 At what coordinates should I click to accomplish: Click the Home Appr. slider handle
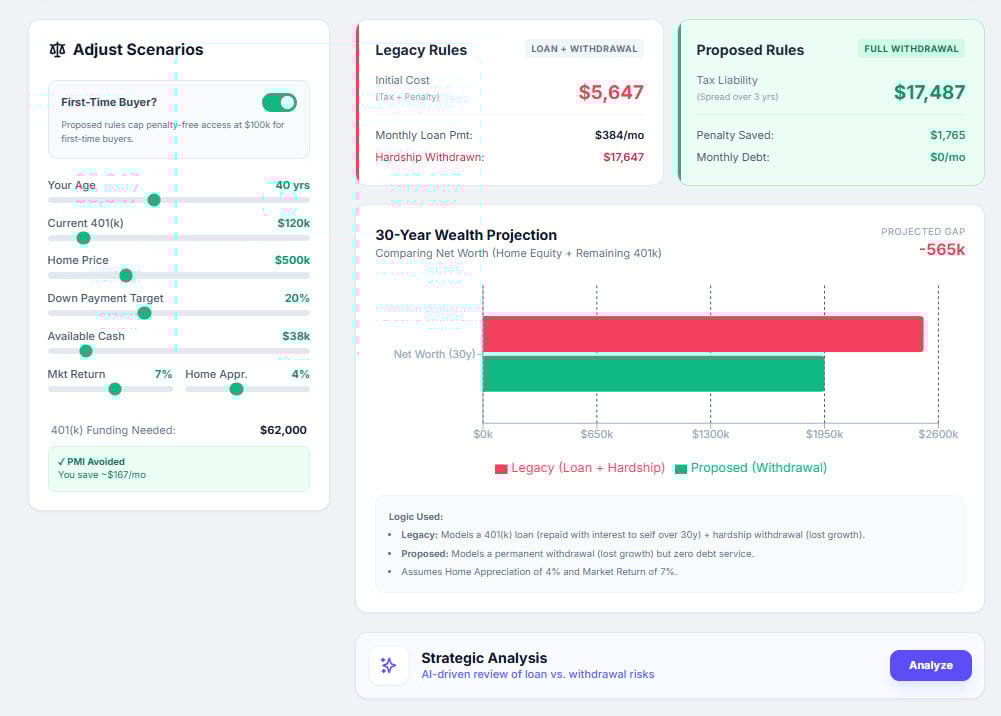(x=236, y=389)
